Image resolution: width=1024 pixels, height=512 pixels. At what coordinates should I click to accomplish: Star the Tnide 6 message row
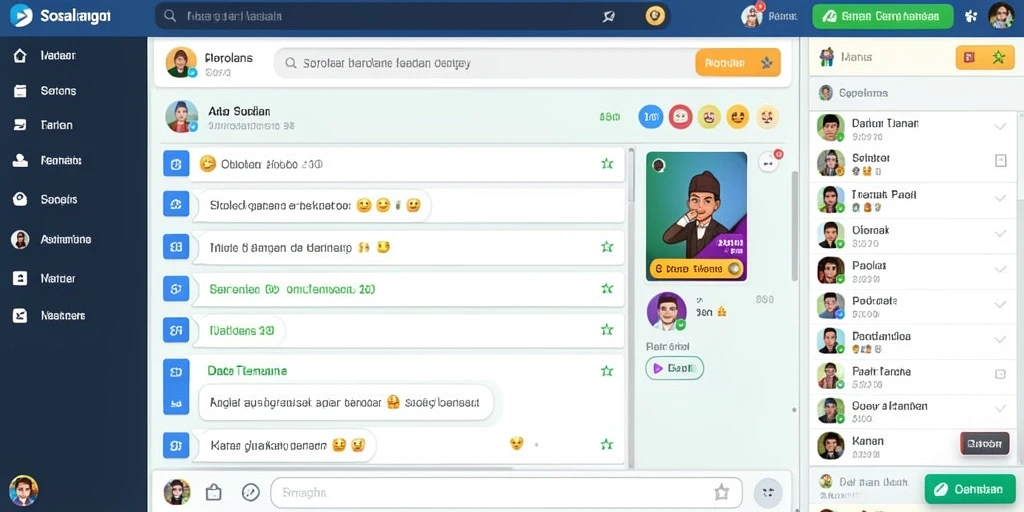pyautogui.click(x=607, y=247)
